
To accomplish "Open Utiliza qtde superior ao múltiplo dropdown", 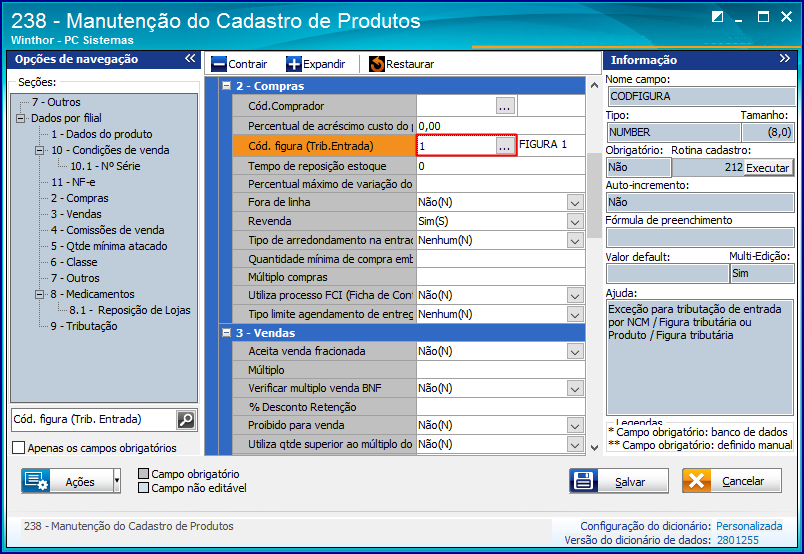I will 575,444.
